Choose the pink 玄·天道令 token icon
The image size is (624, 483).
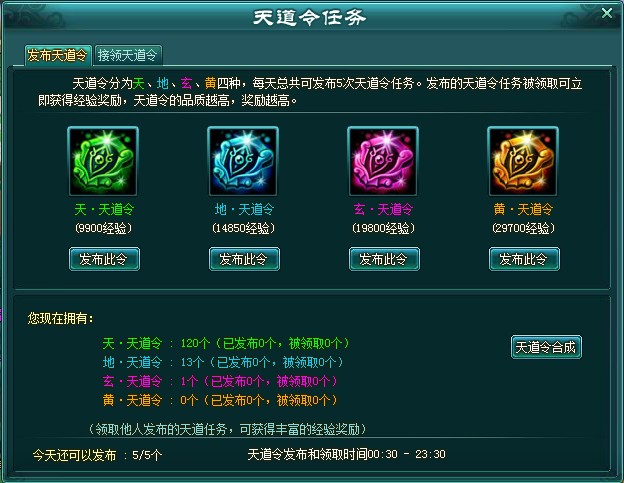coord(383,161)
